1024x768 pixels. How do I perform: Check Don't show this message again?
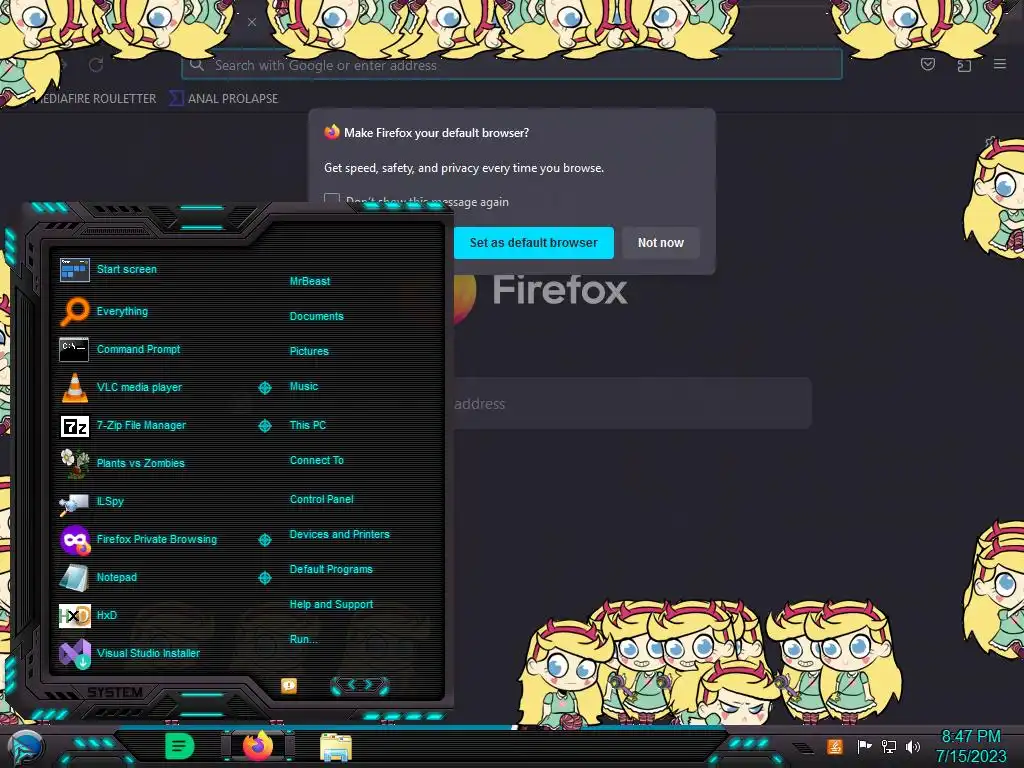pyautogui.click(x=332, y=200)
